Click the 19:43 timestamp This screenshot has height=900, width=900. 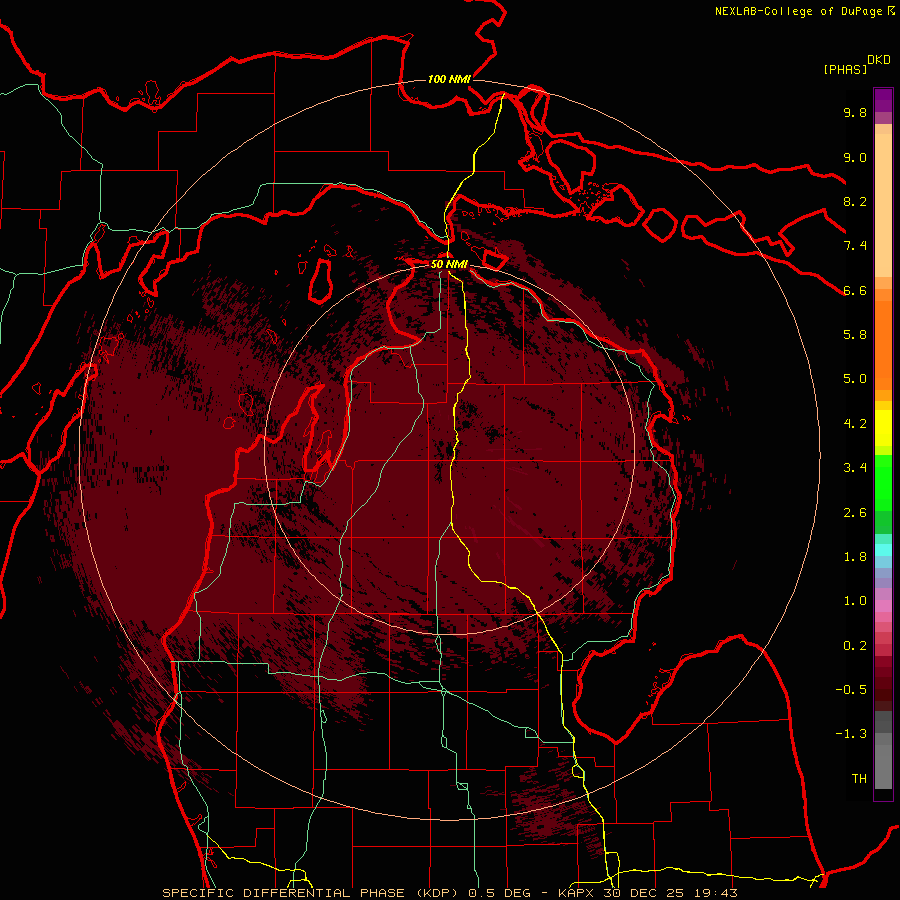(715, 893)
